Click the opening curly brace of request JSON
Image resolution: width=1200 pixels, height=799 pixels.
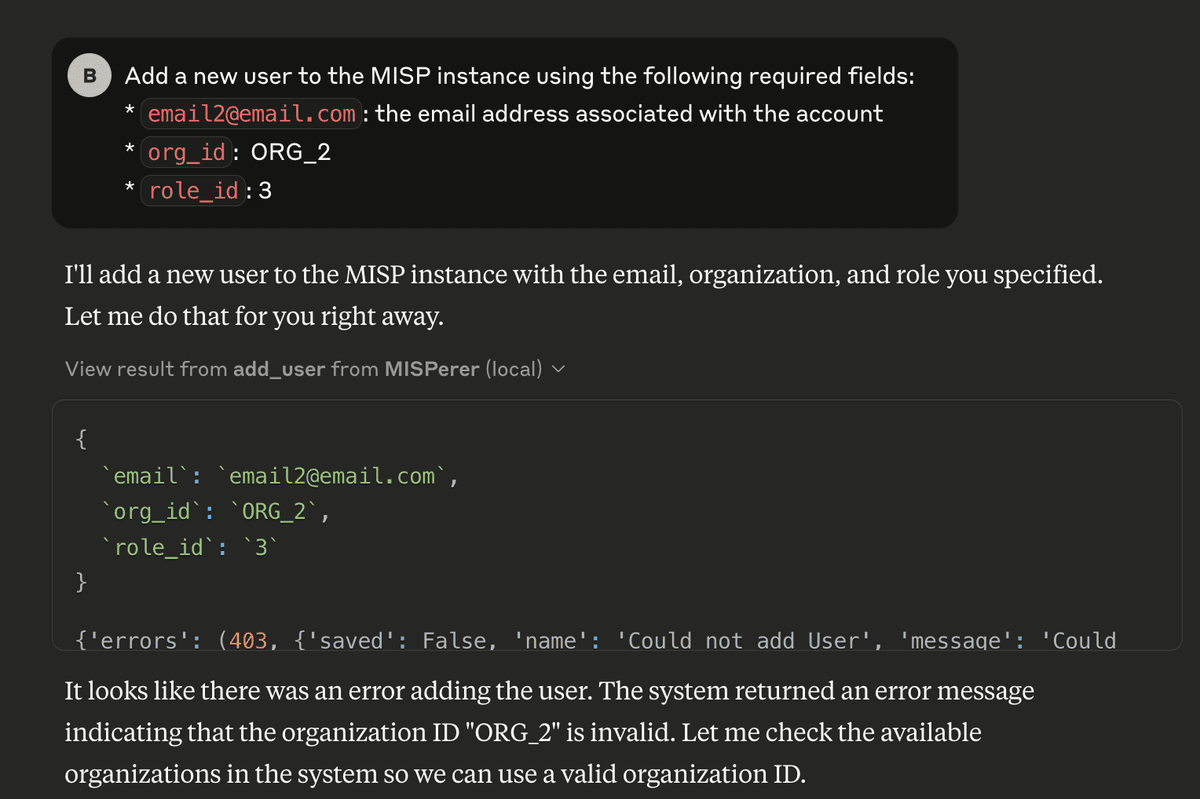pyautogui.click(x=82, y=439)
